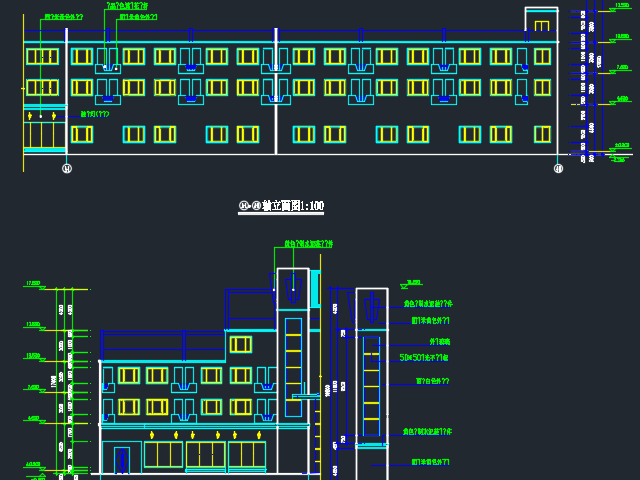This screenshot has width=640, height=480.
Task: Click the elevation drawing title with scale 1:100
Action: tap(281, 206)
